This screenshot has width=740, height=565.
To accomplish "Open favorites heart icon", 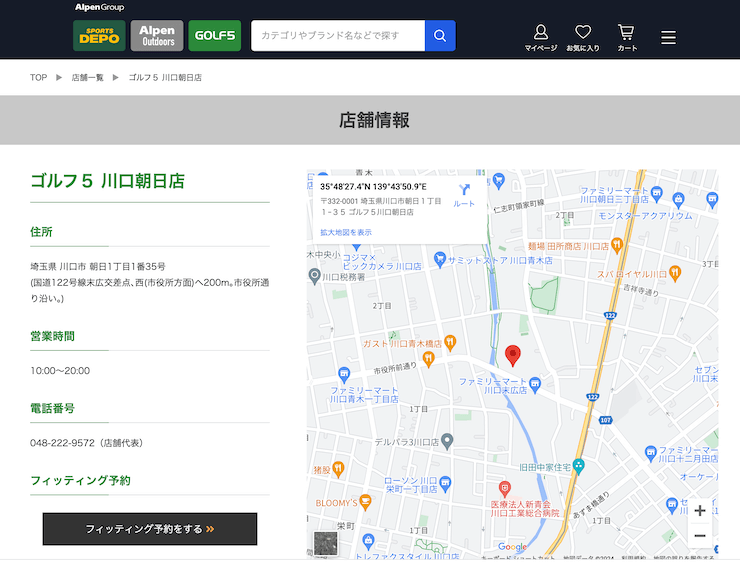I will 583,38.
